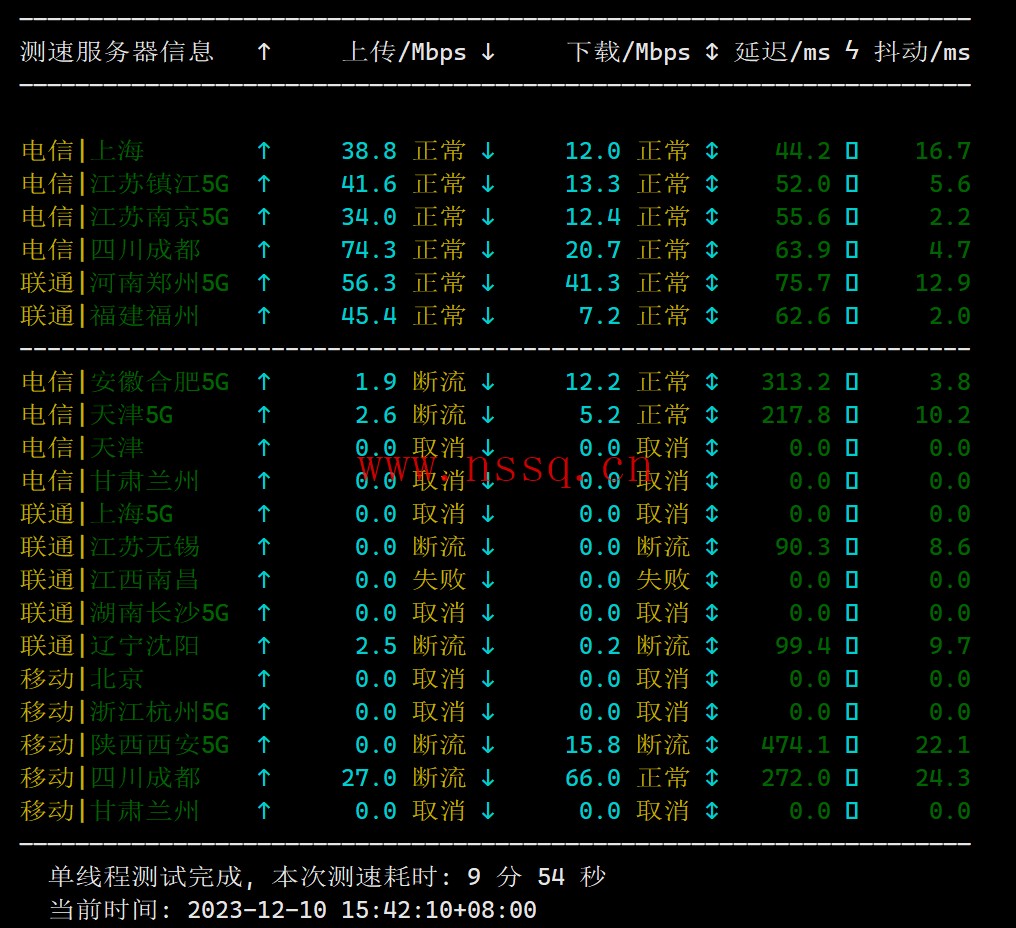Click latency value 474.1

pyautogui.click(x=796, y=746)
